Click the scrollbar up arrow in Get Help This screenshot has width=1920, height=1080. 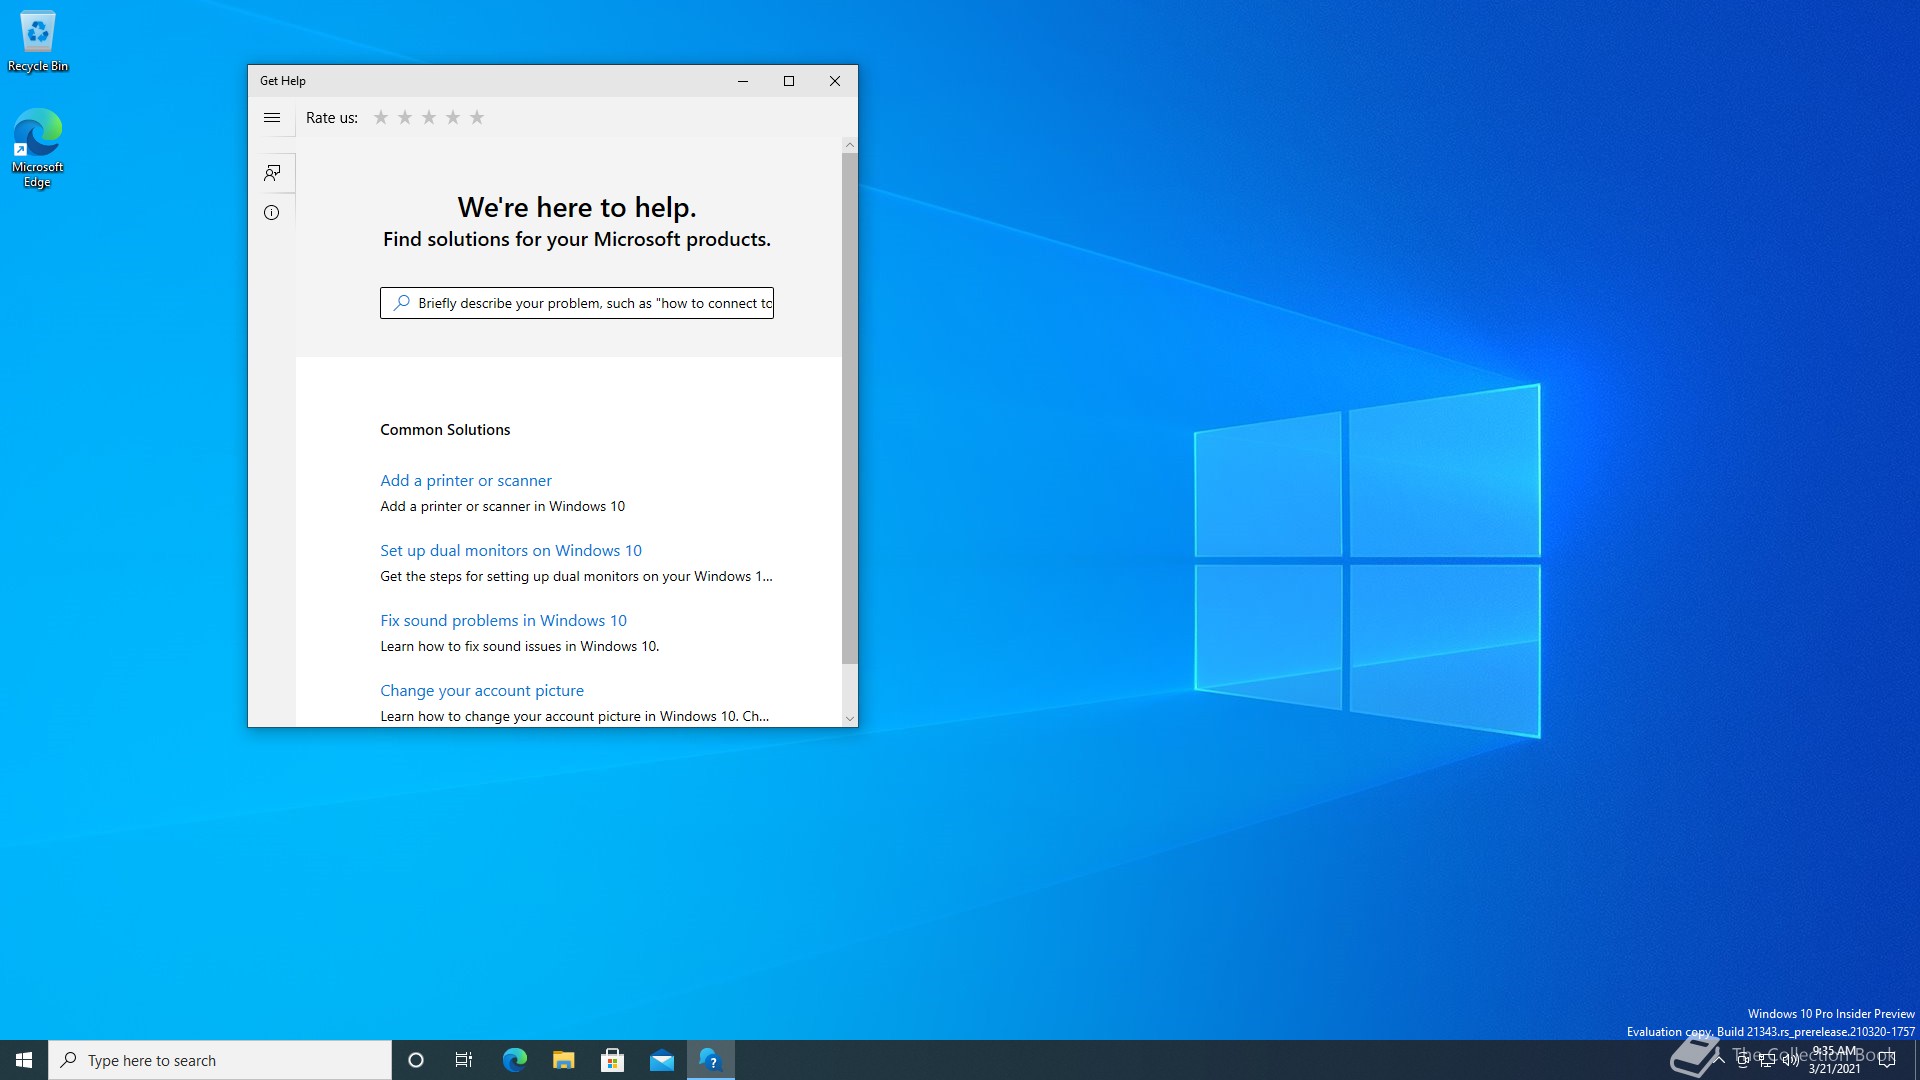pyautogui.click(x=850, y=145)
